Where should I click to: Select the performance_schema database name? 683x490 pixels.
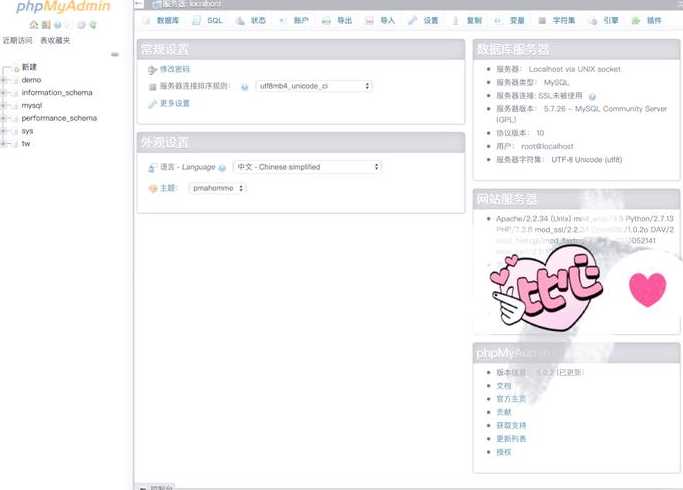tap(59, 118)
